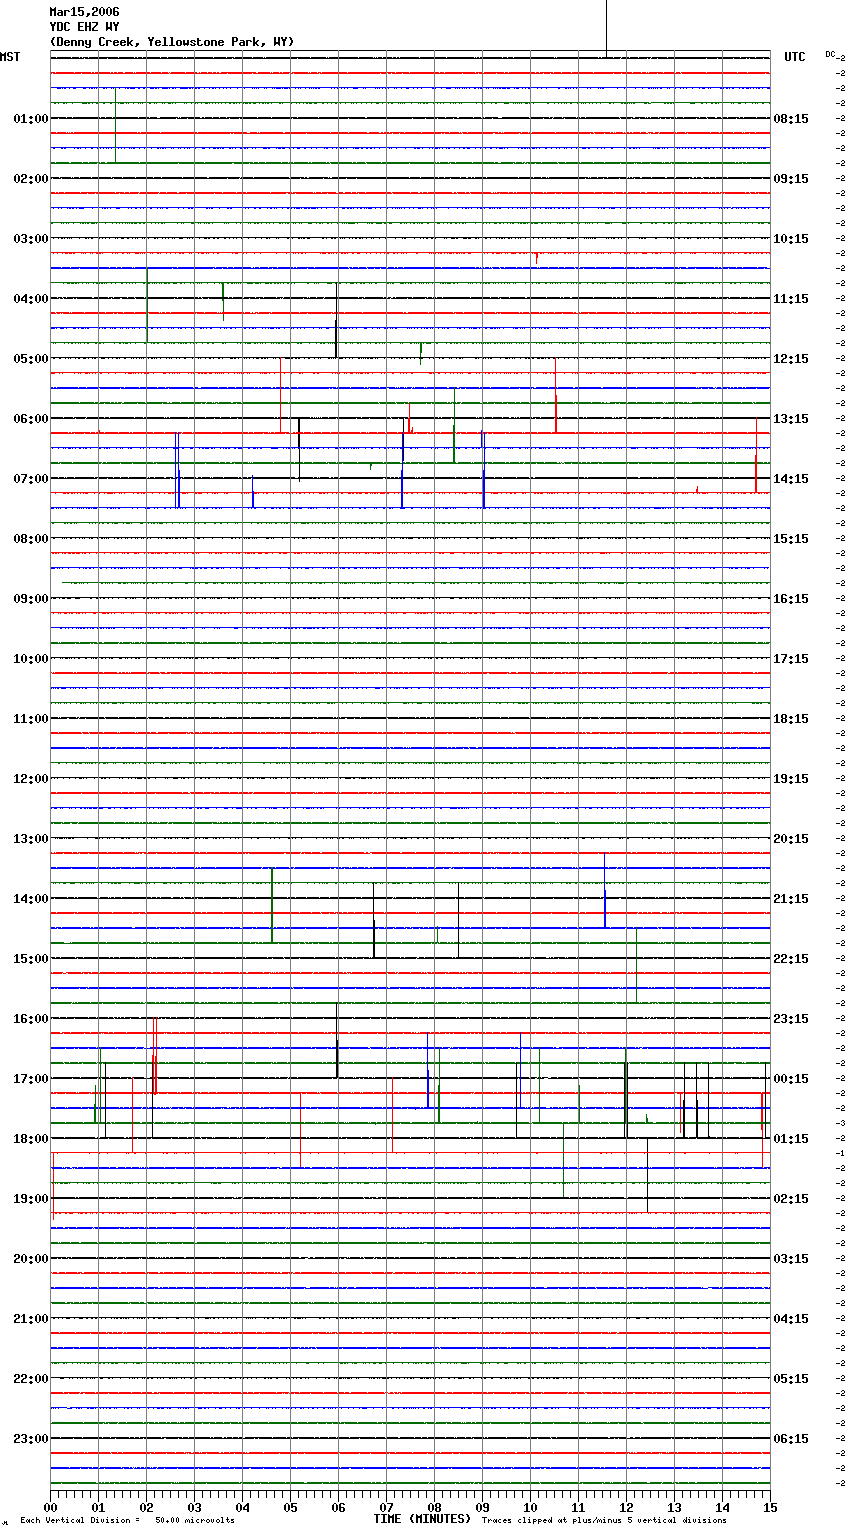This screenshot has width=850, height=1534.
Task: Click minute tick label 12 on bottom axis
Action: 627,1507
